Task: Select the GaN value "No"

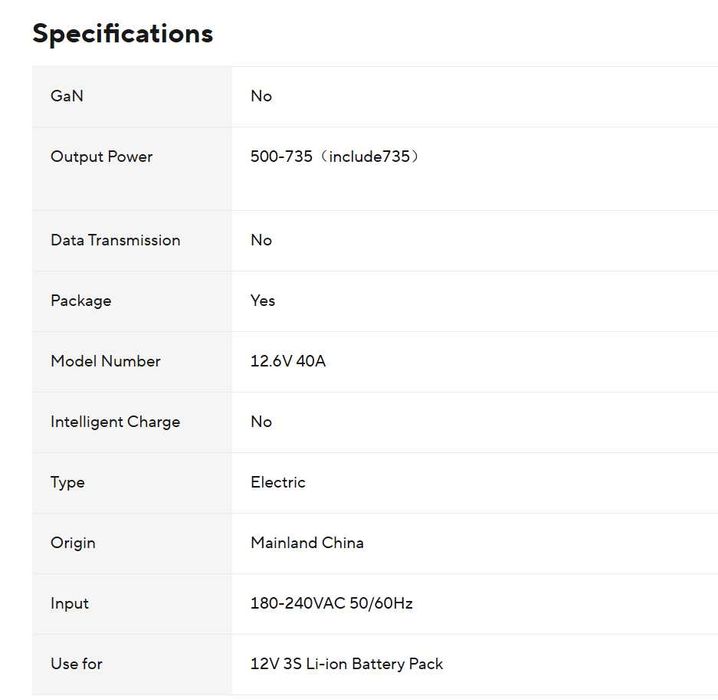Action: point(261,96)
